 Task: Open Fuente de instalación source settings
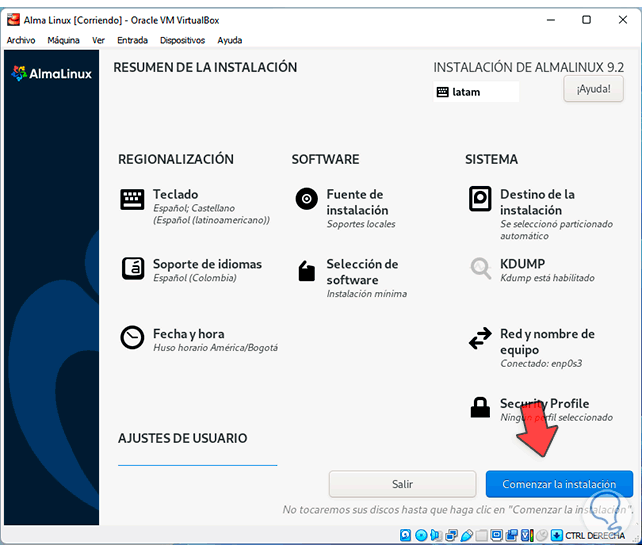click(346, 208)
